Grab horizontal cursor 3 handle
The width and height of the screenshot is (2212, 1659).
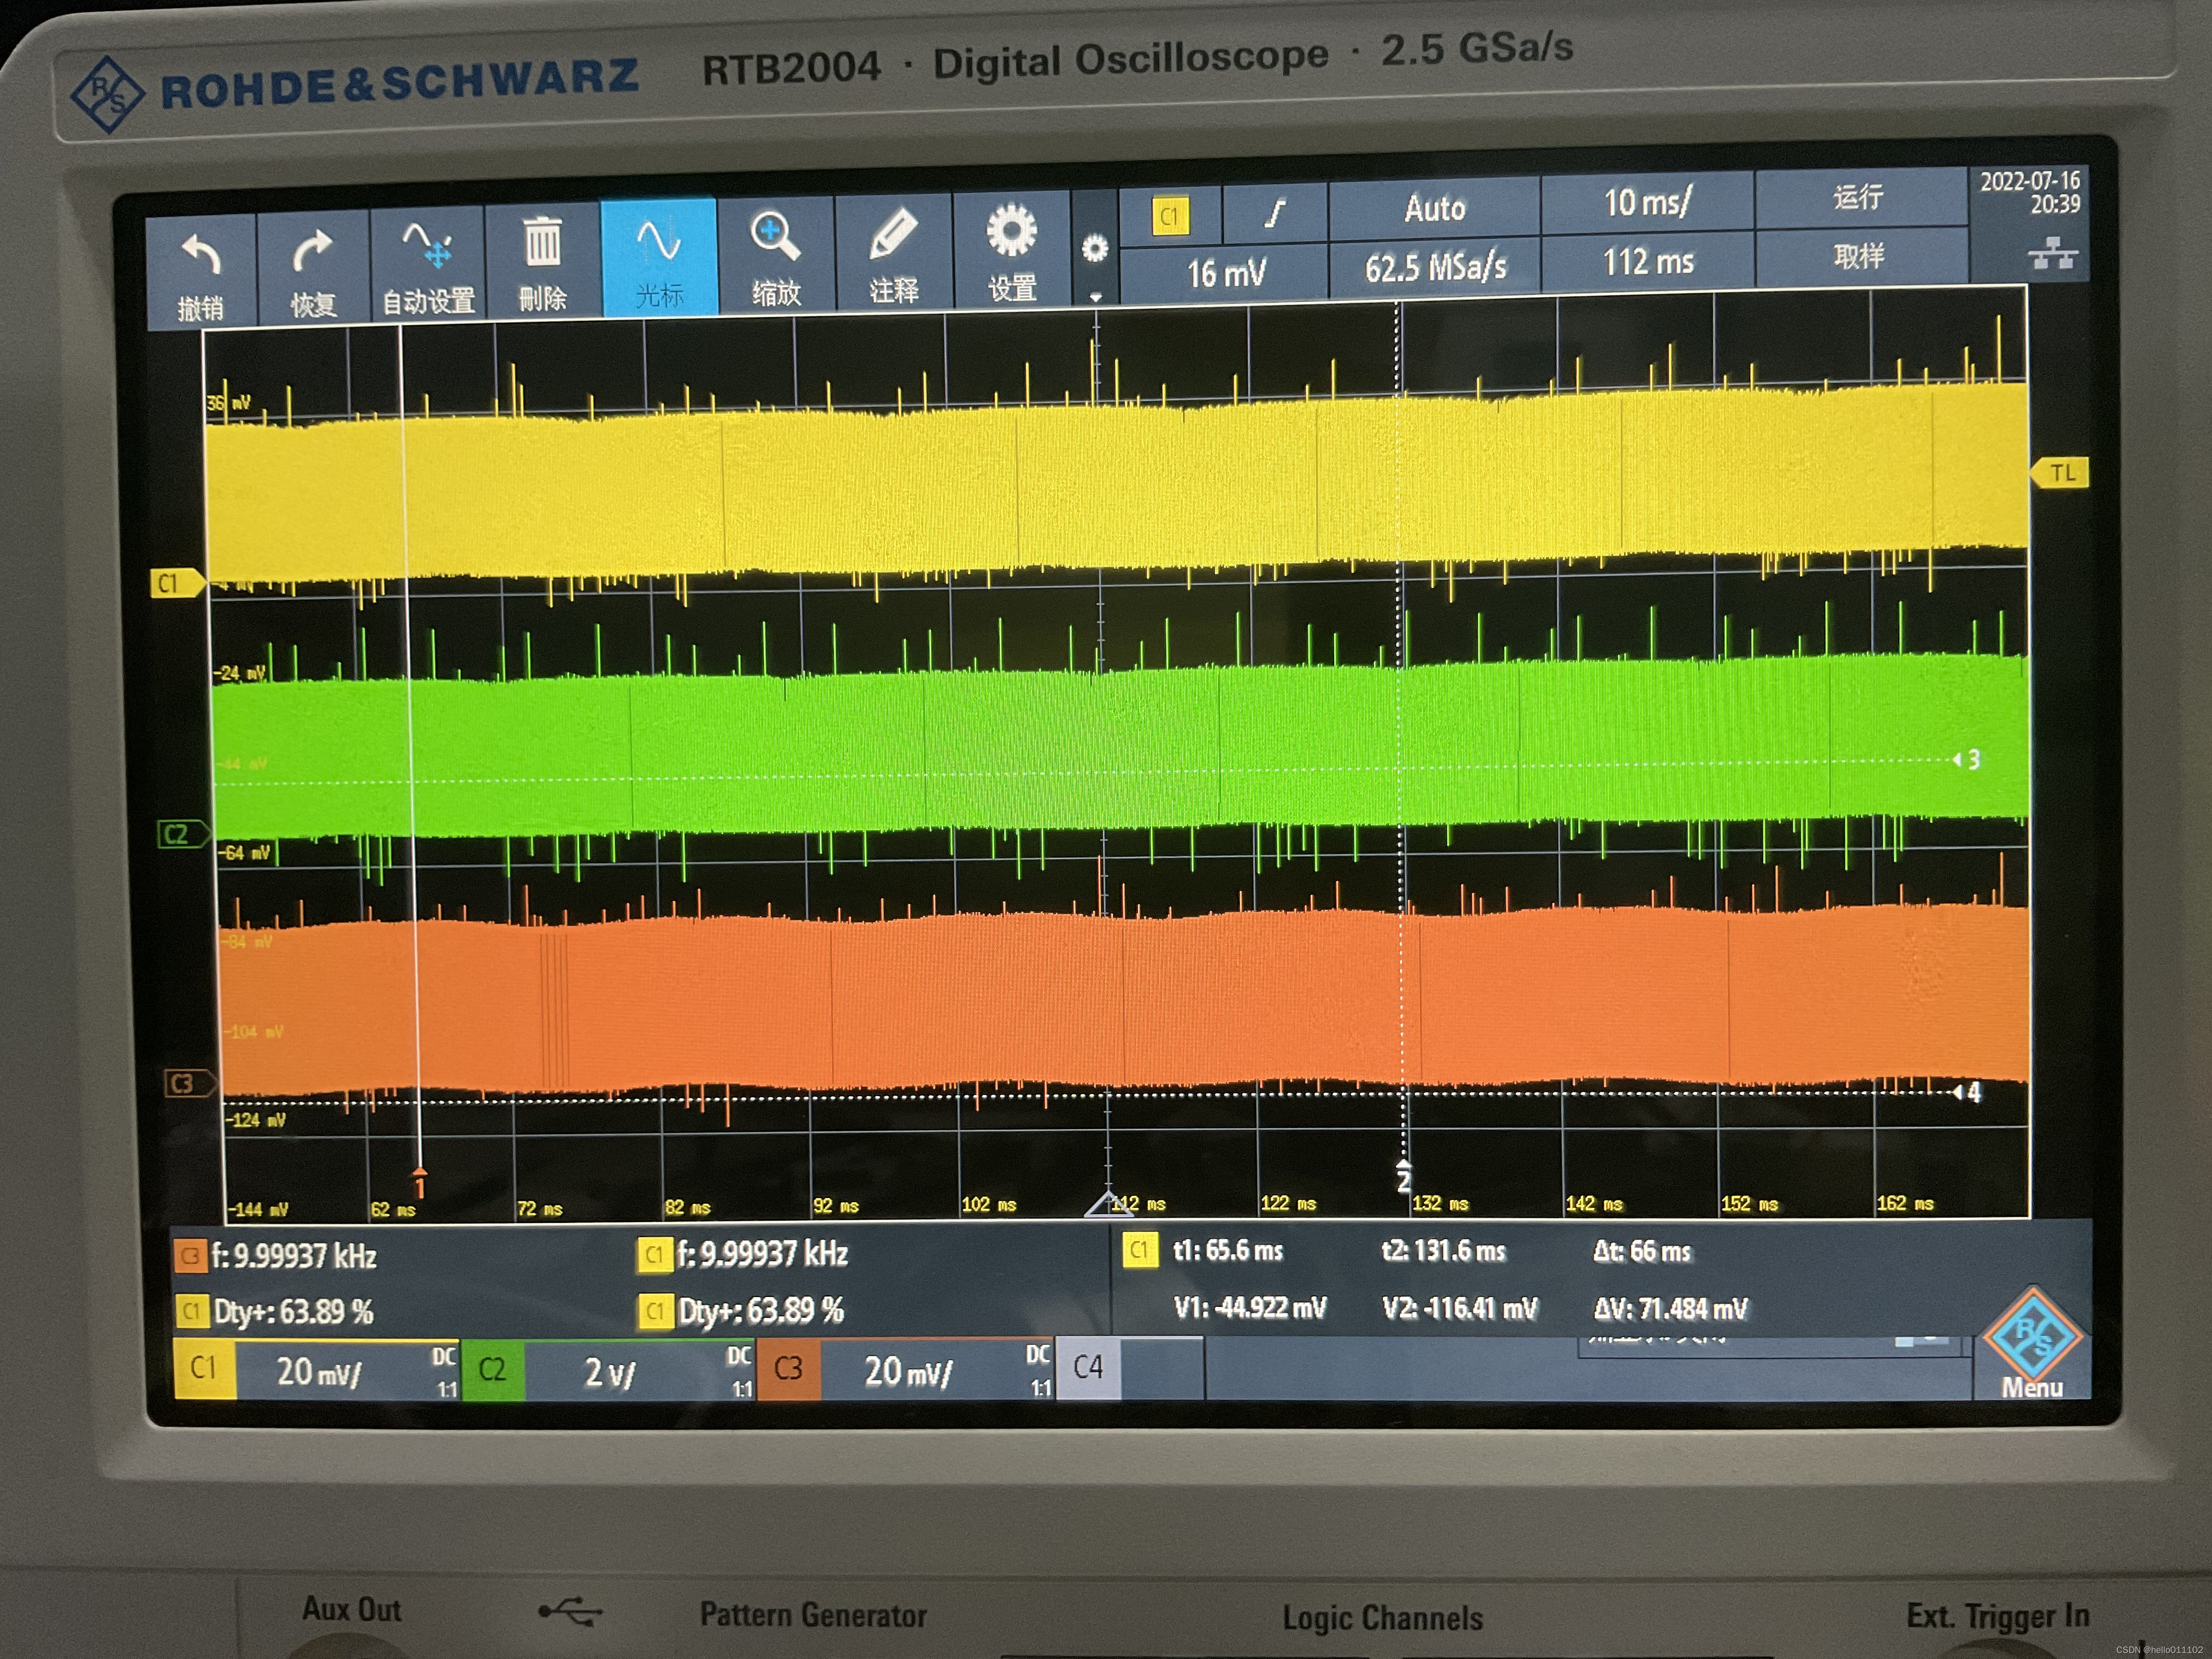(1966, 760)
